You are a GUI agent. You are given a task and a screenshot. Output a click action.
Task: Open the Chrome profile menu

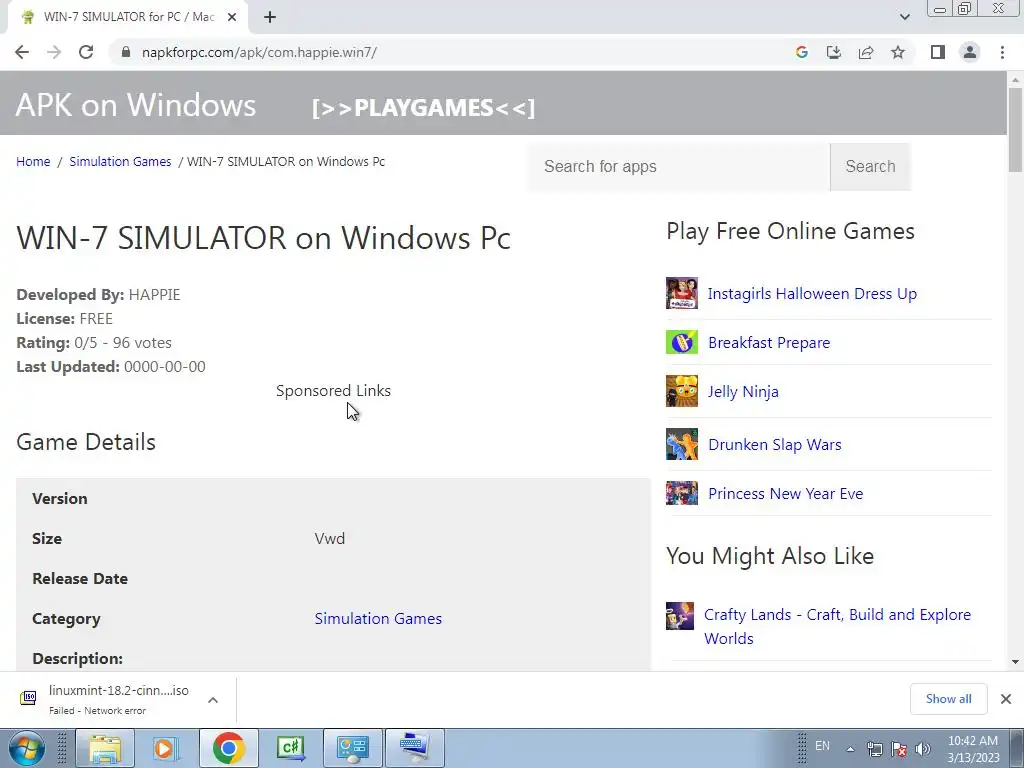point(970,52)
